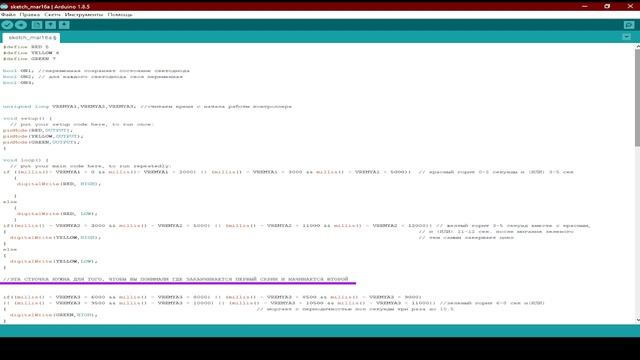Expand the tab options dropdown arrow
The height and width of the screenshot is (360, 640).
(x=627, y=37)
